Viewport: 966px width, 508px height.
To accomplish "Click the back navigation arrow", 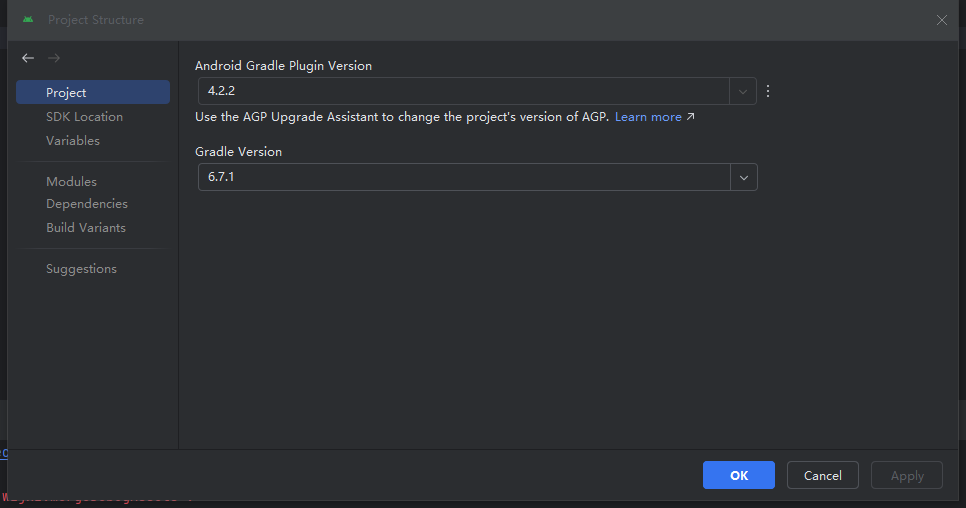I will click(28, 59).
